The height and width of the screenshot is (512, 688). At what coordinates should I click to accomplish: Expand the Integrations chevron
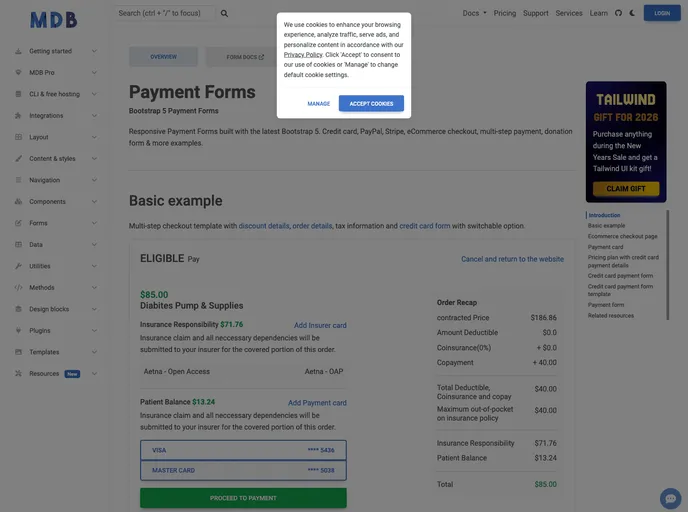pyautogui.click(x=94, y=115)
